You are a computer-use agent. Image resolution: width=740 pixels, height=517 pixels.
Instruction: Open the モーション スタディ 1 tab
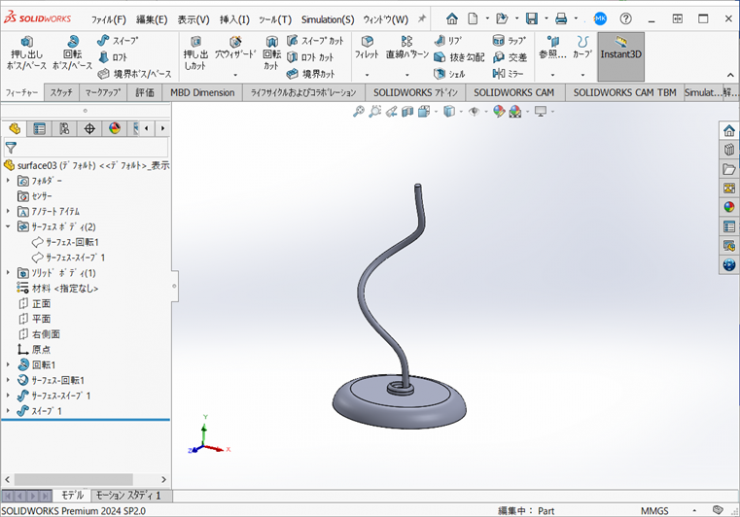[x=131, y=495]
